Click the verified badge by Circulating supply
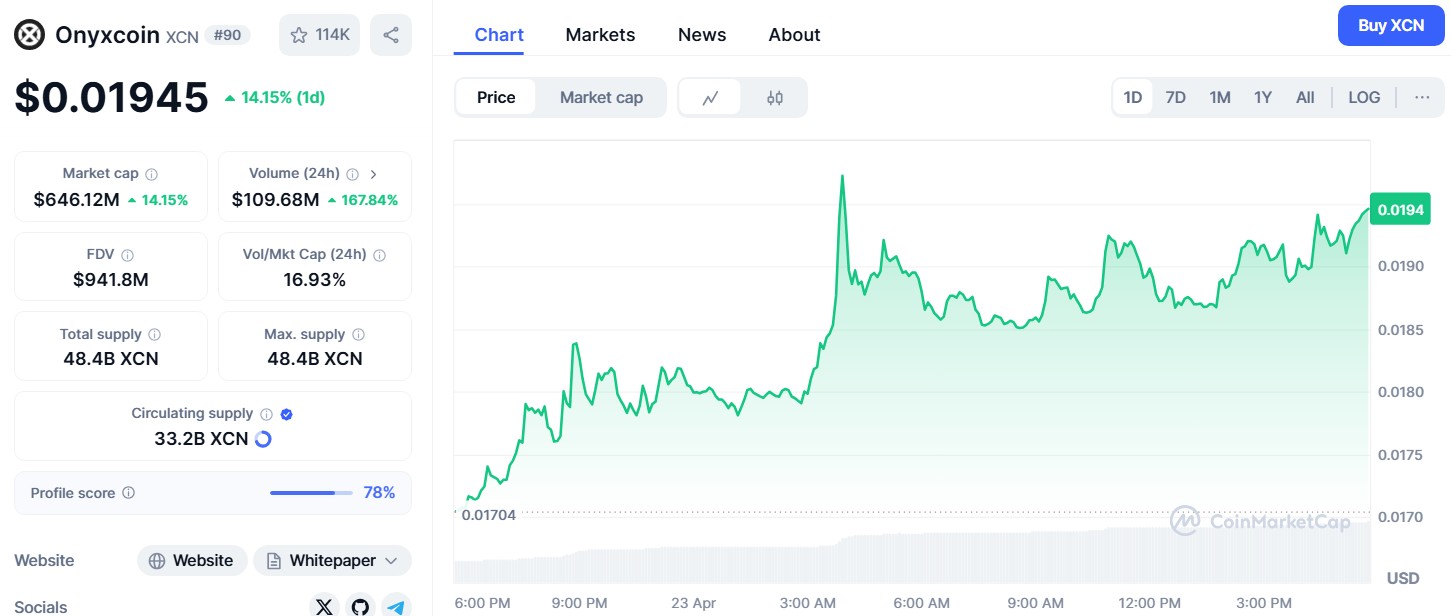This screenshot has width=1451, height=616. coord(287,414)
